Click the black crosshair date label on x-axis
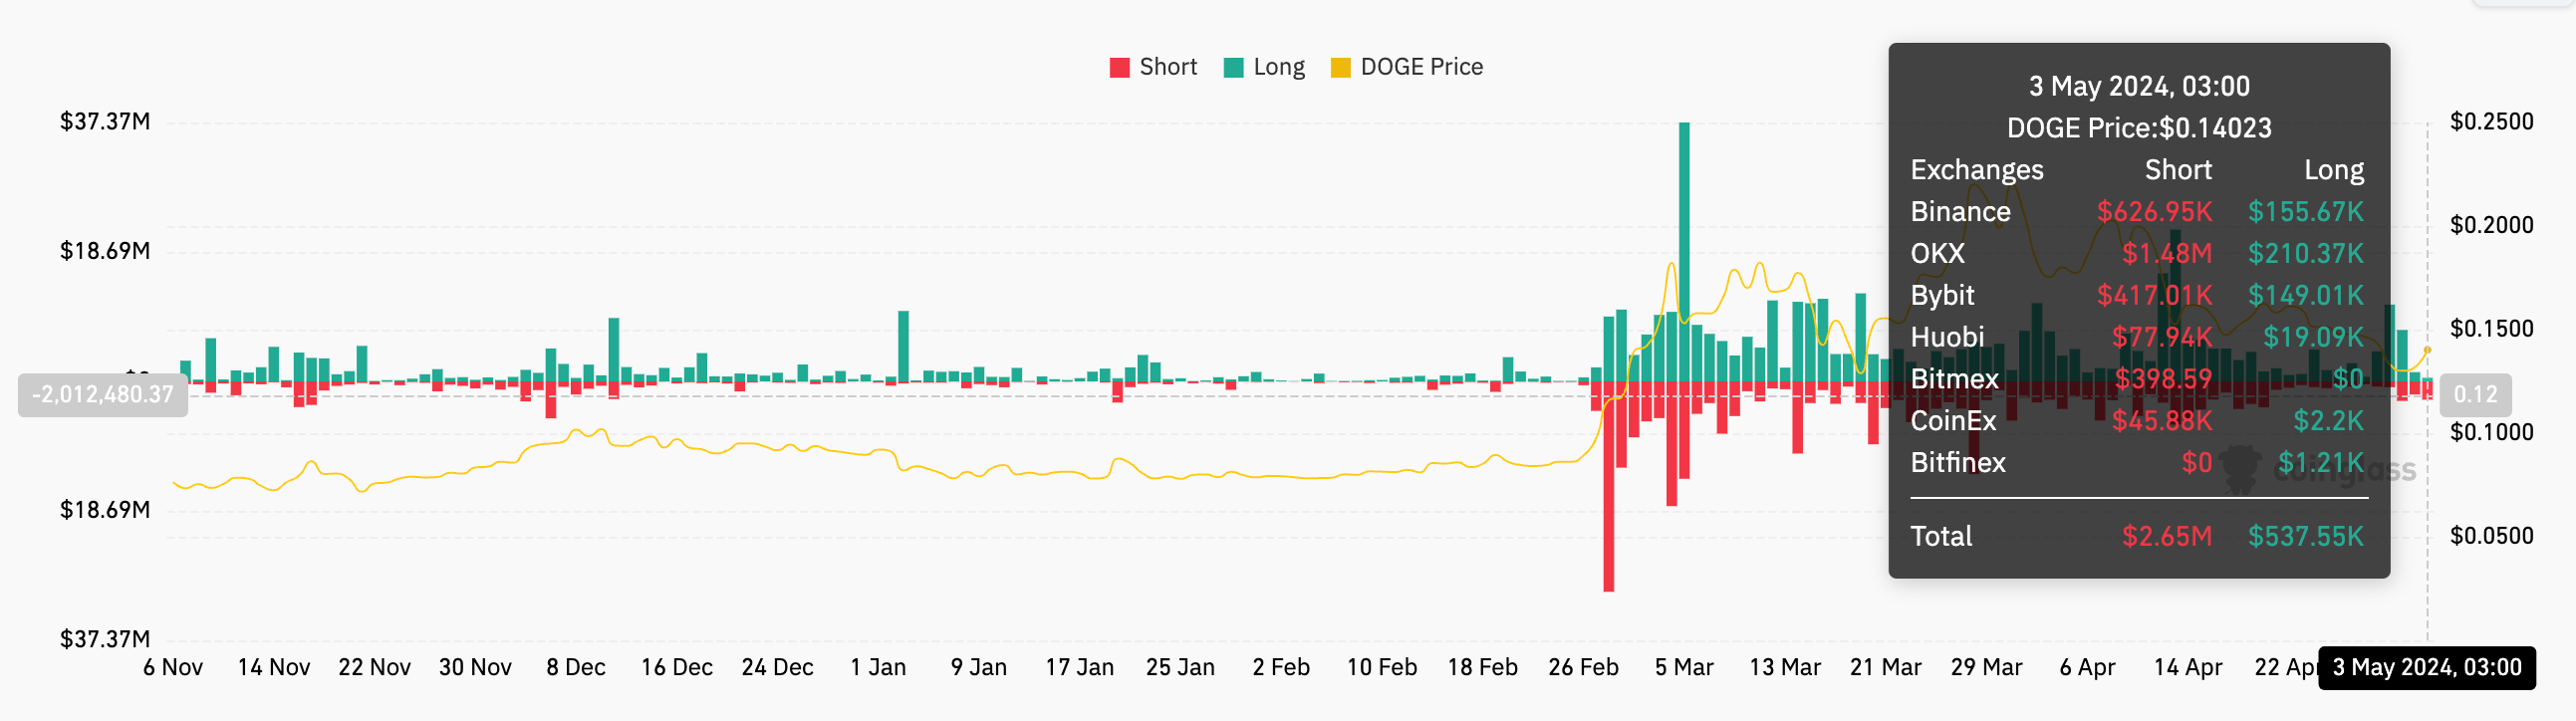This screenshot has height=721, width=2576. [x=2426, y=667]
